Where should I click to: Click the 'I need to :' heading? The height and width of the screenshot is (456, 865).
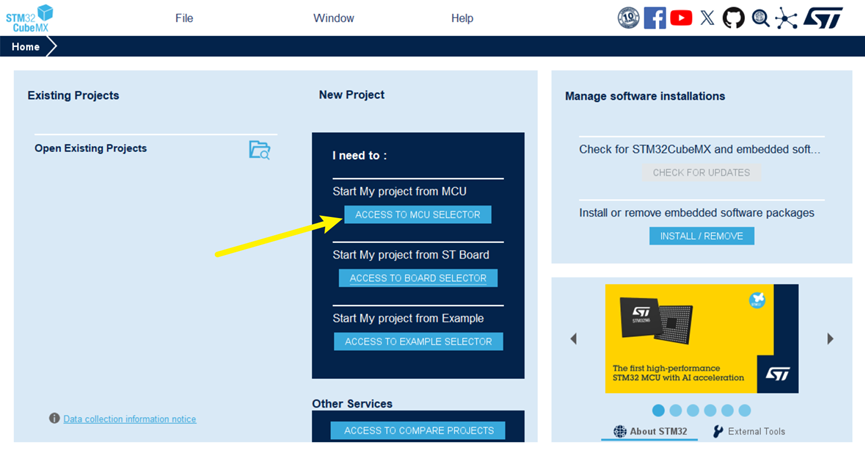coord(360,155)
